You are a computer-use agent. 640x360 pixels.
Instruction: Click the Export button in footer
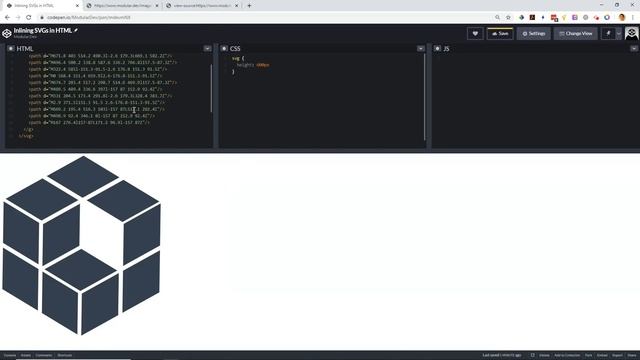[617, 356]
